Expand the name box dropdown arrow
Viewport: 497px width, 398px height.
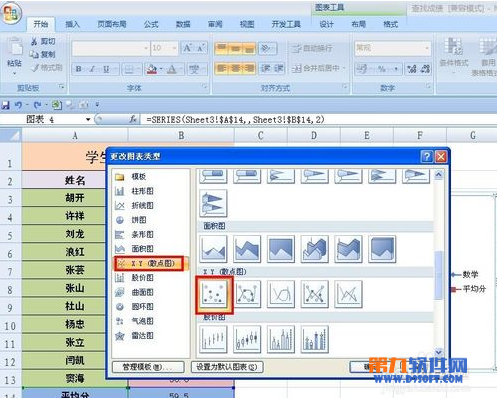coord(88,119)
